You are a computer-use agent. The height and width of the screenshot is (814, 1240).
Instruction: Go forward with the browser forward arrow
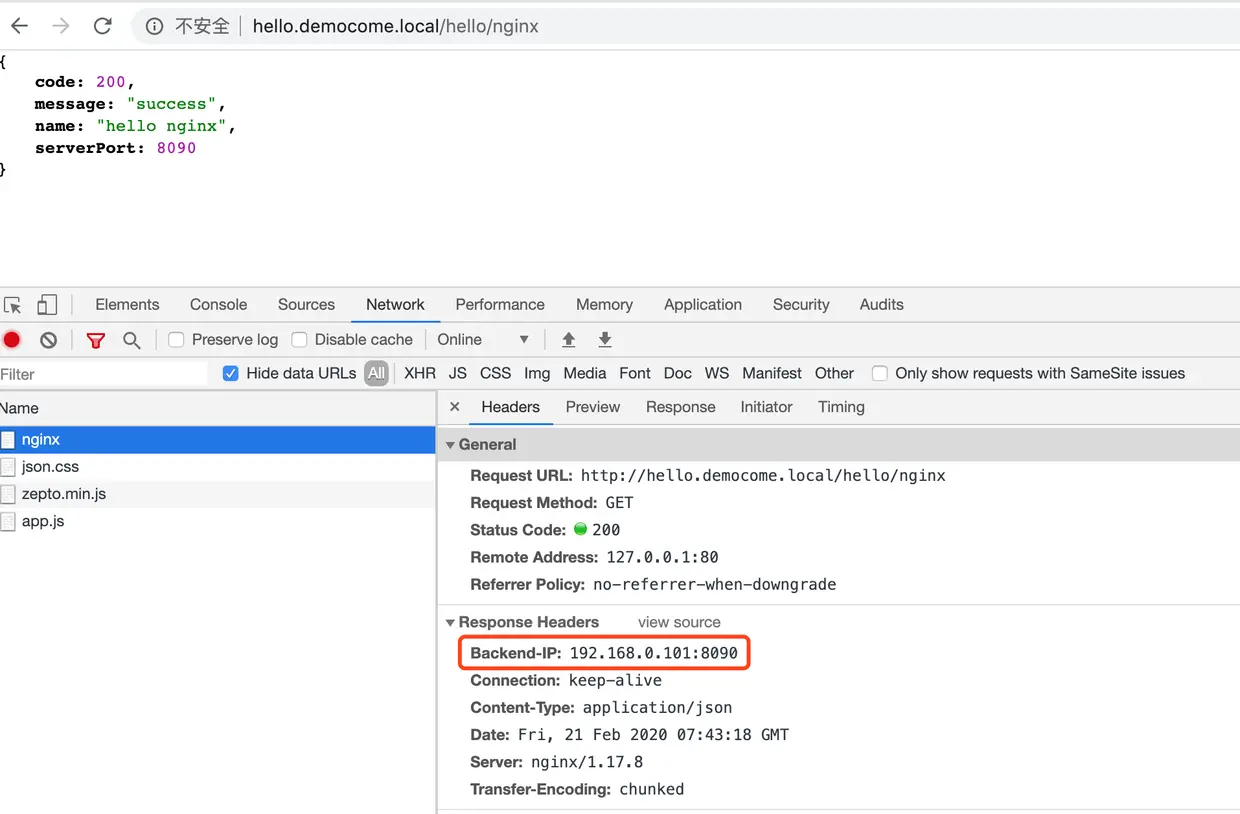[61, 26]
